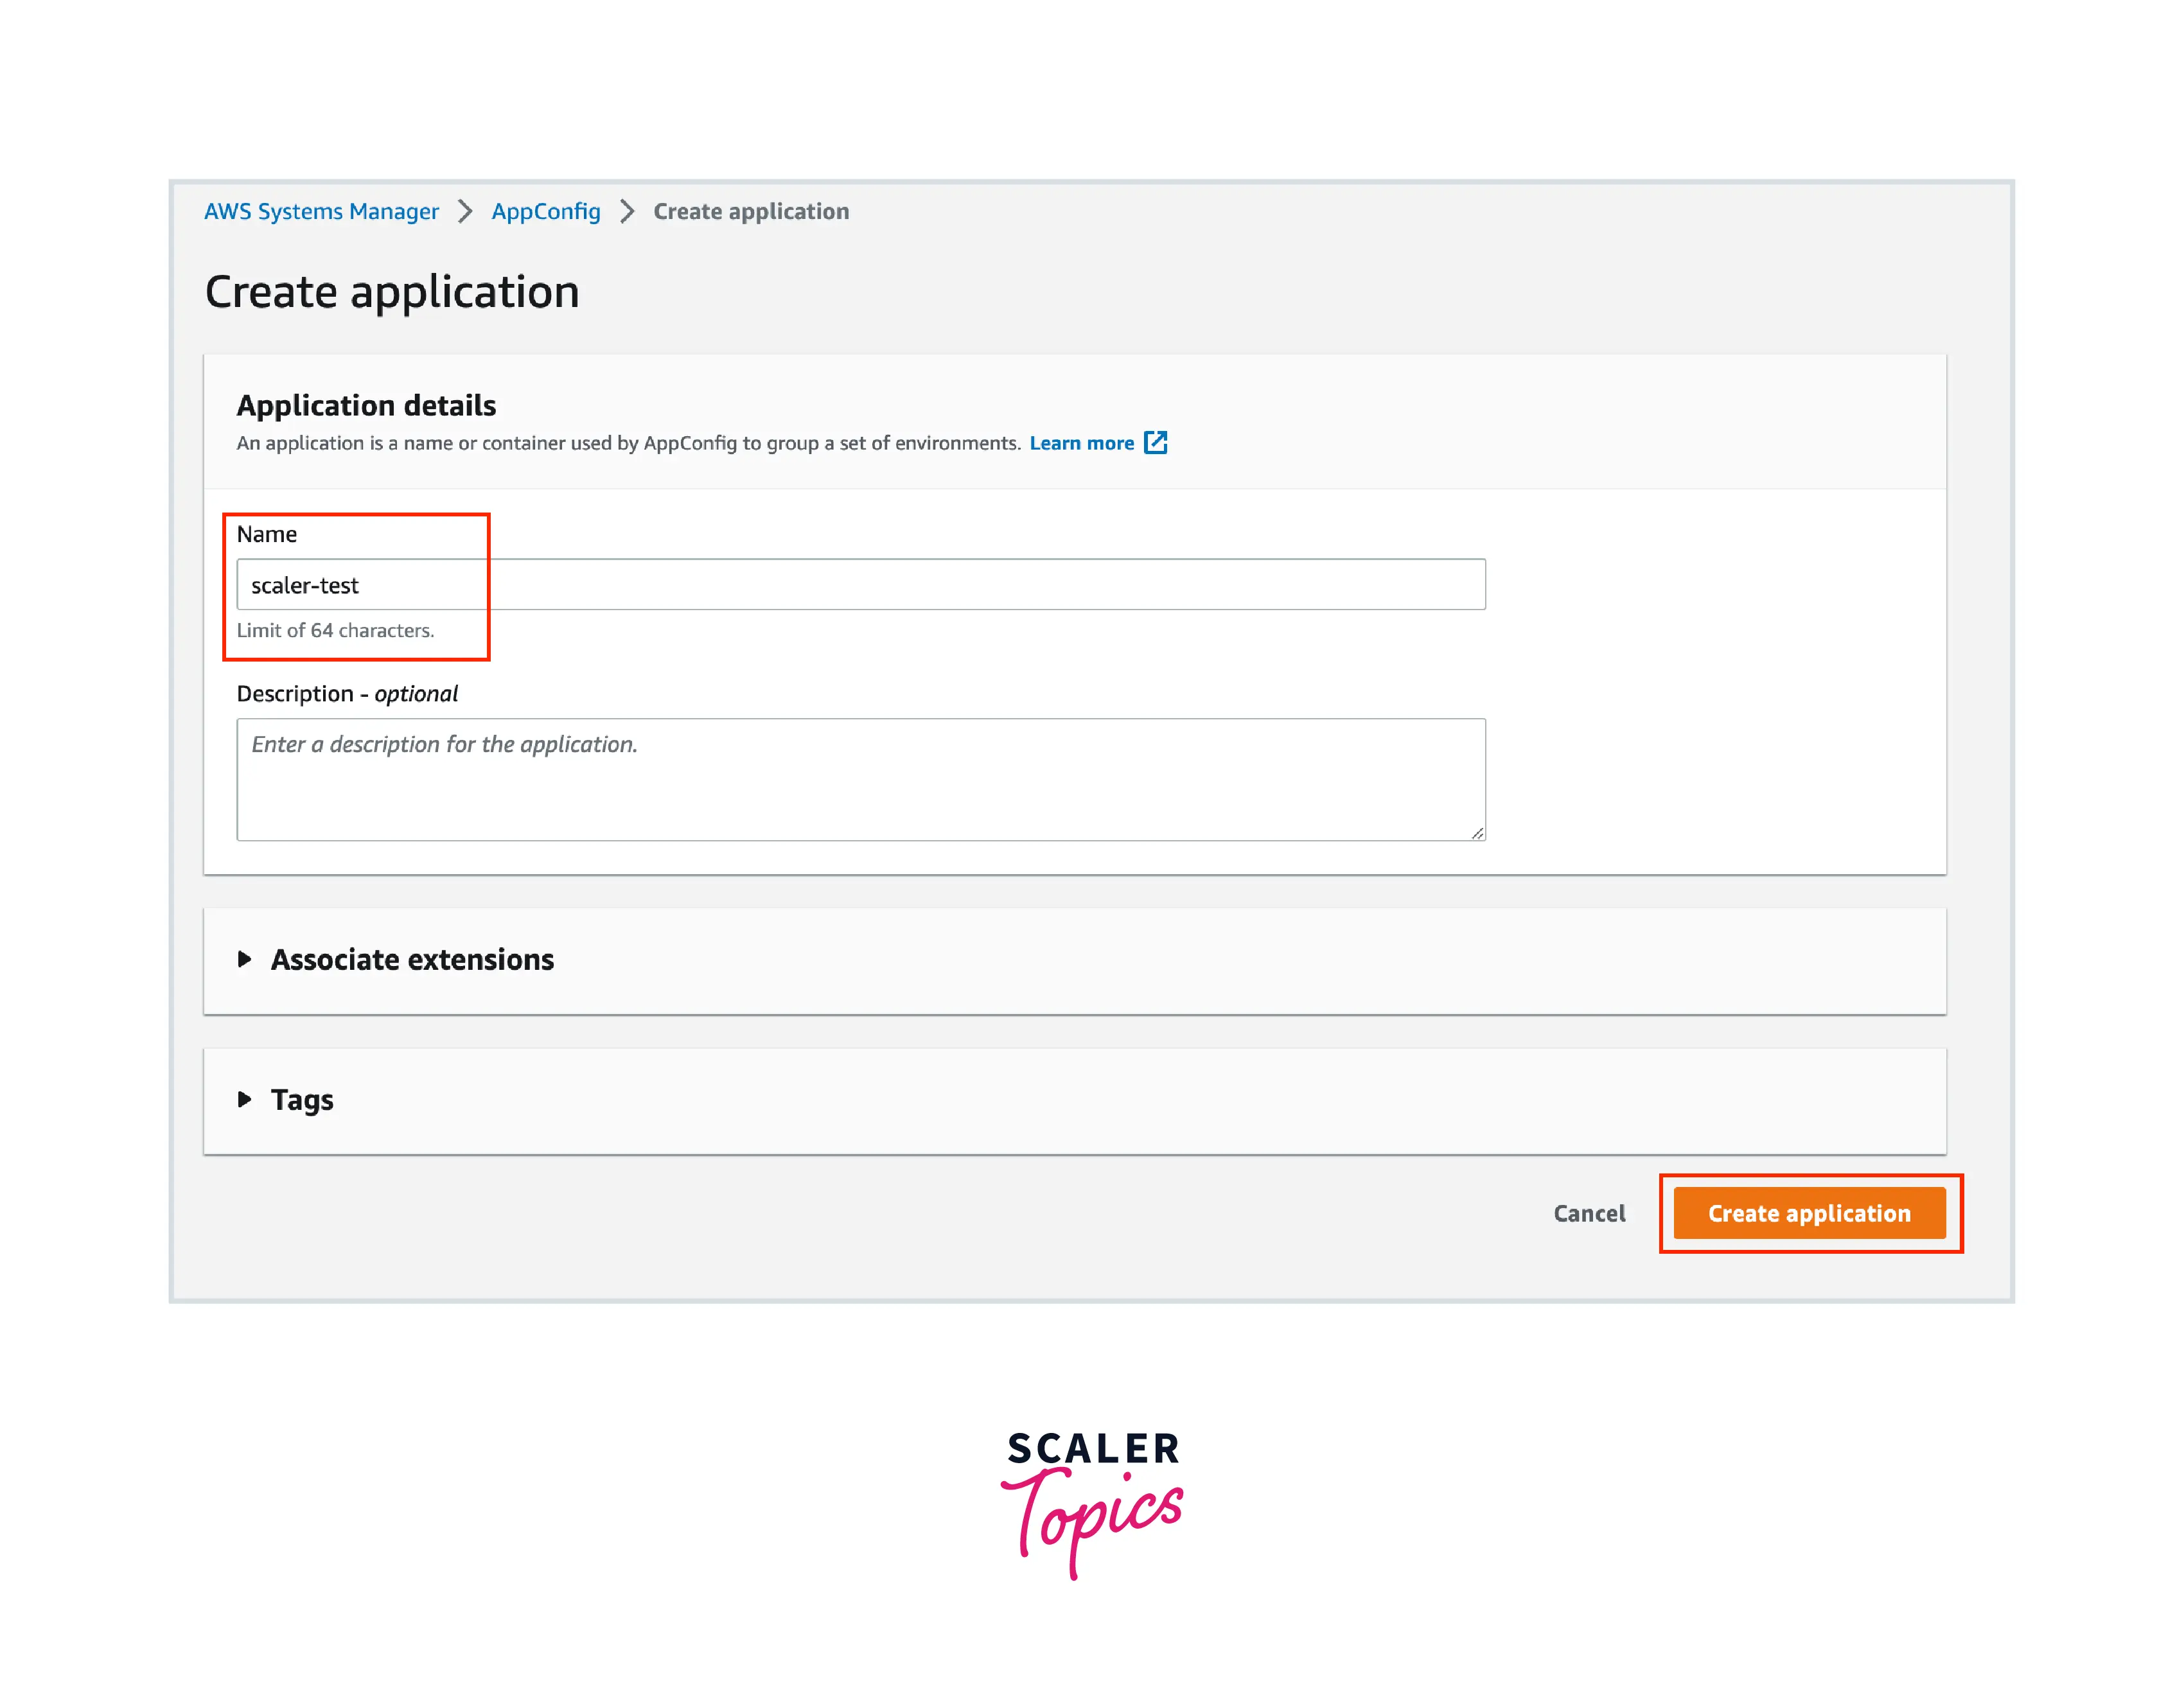Click the triangle icon next to Tags
2184x1704 pixels.
244,1099
